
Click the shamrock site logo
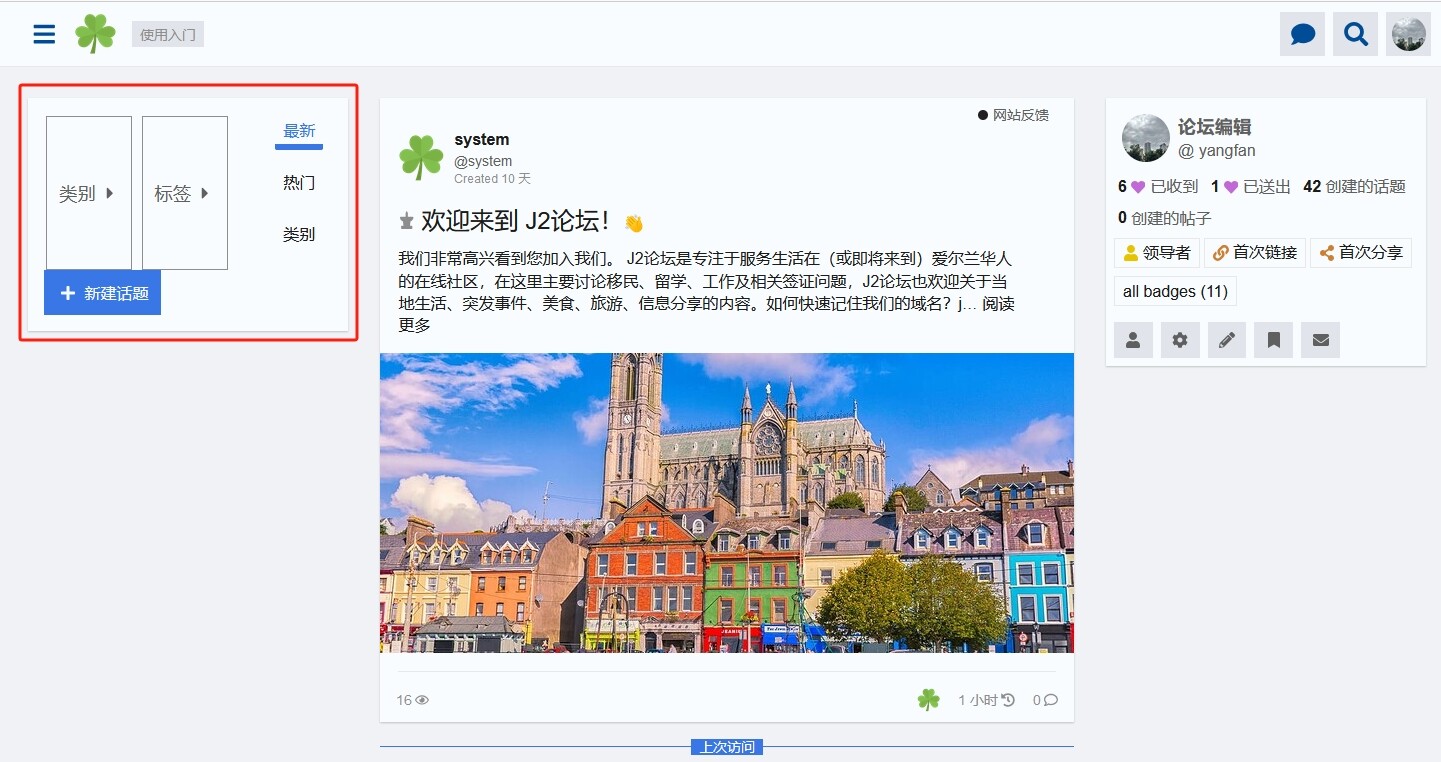click(x=95, y=34)
